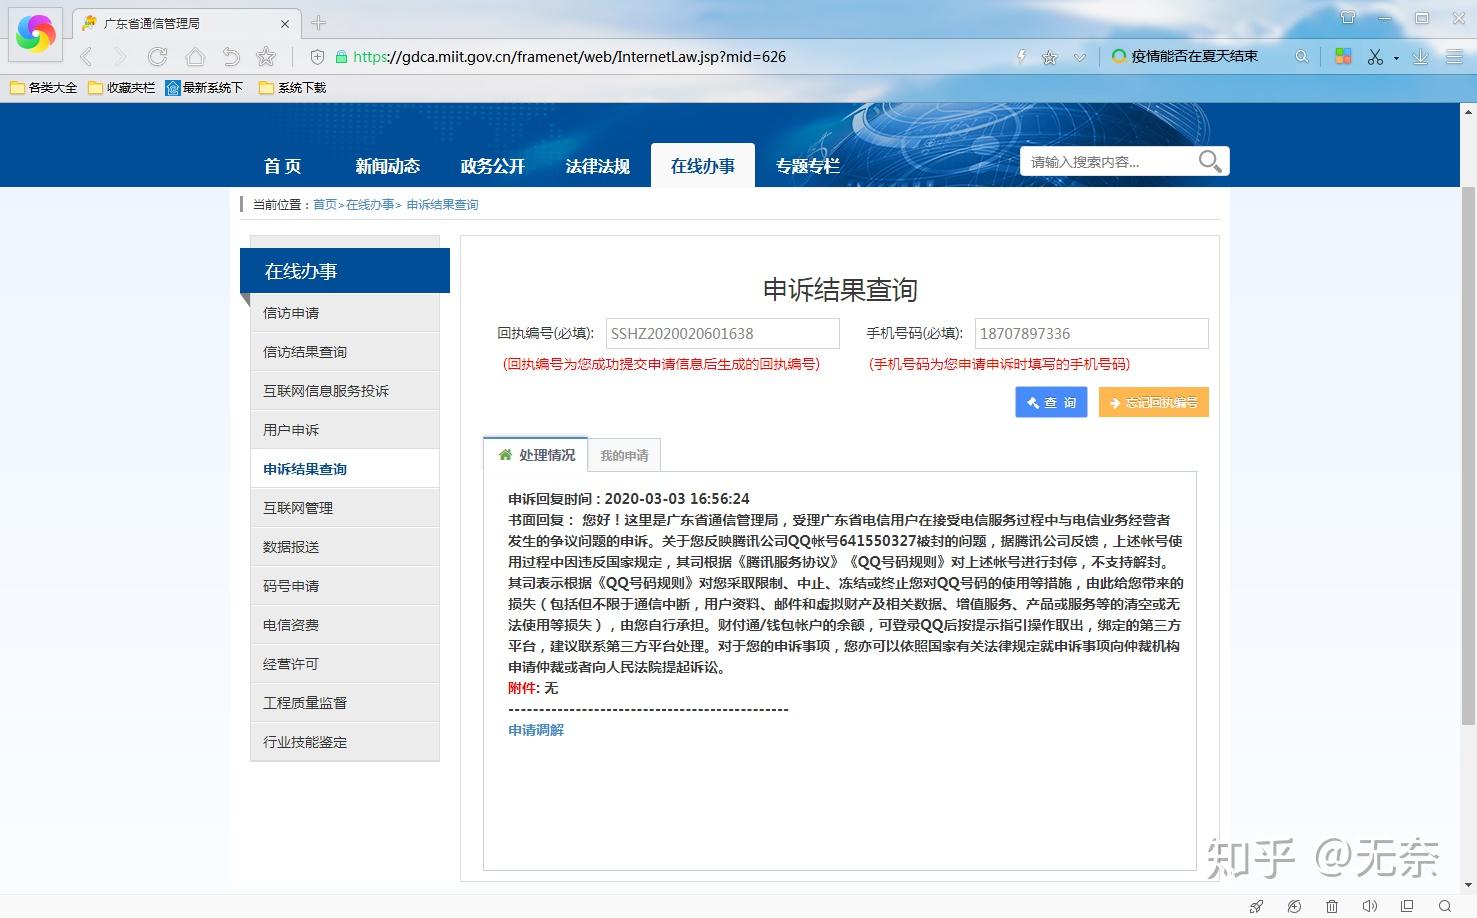Open 互联网管理 in the sidebar
The height and width of the screenshot is (918, 1477).
(345, 508)
